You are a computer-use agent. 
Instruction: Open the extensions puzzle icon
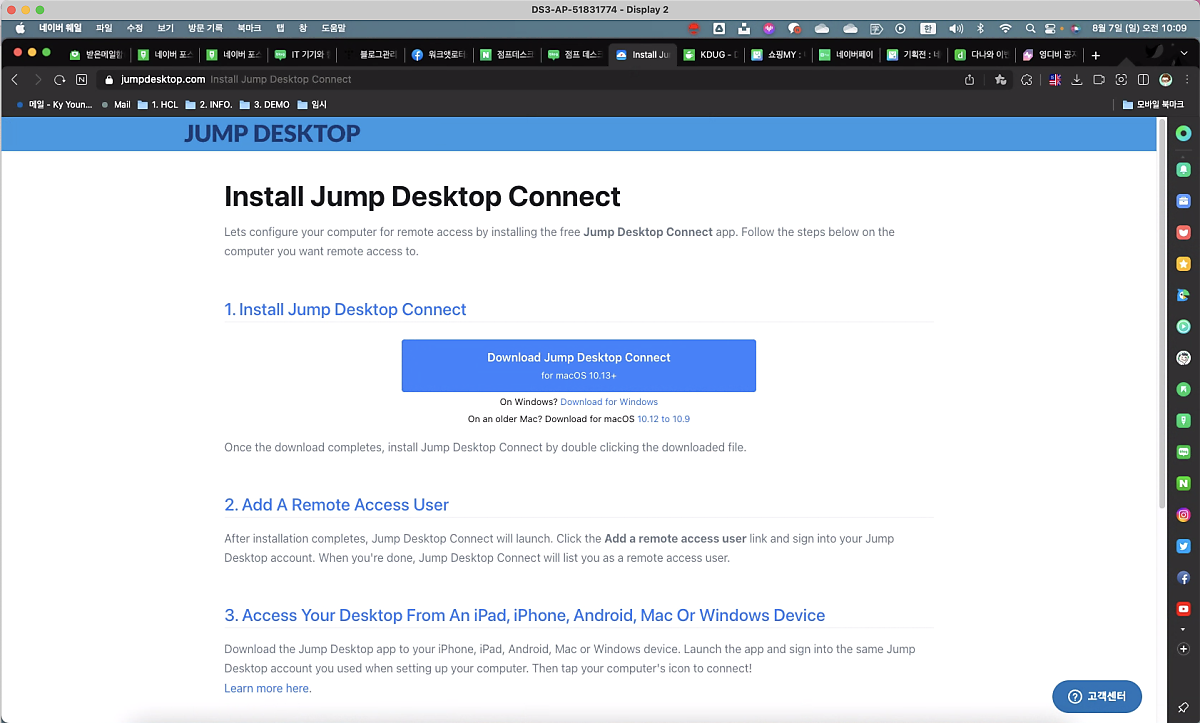(1026, 79)
